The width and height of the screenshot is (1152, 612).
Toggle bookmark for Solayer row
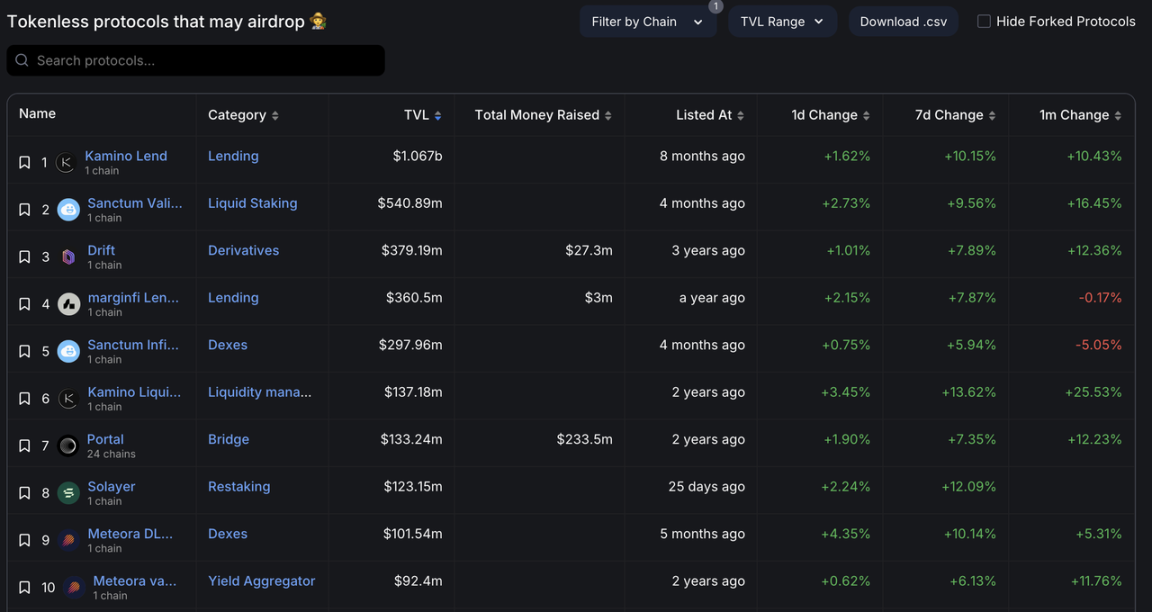[x=25, y=493]
